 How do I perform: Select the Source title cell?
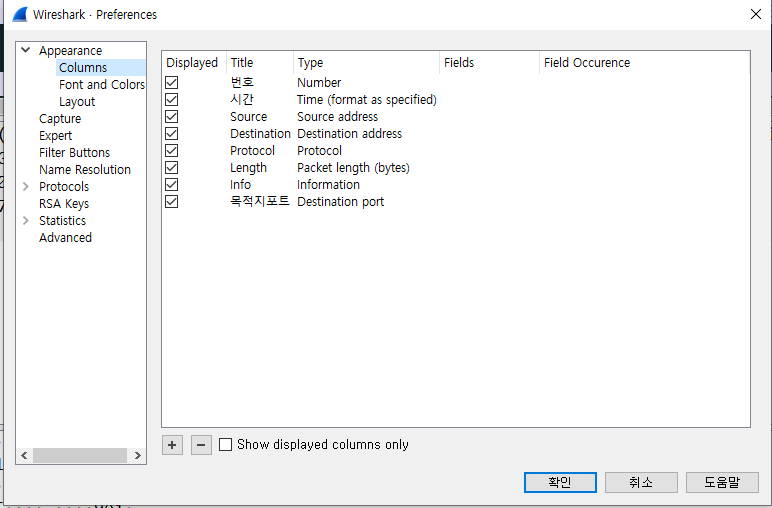tap(249, 117)
